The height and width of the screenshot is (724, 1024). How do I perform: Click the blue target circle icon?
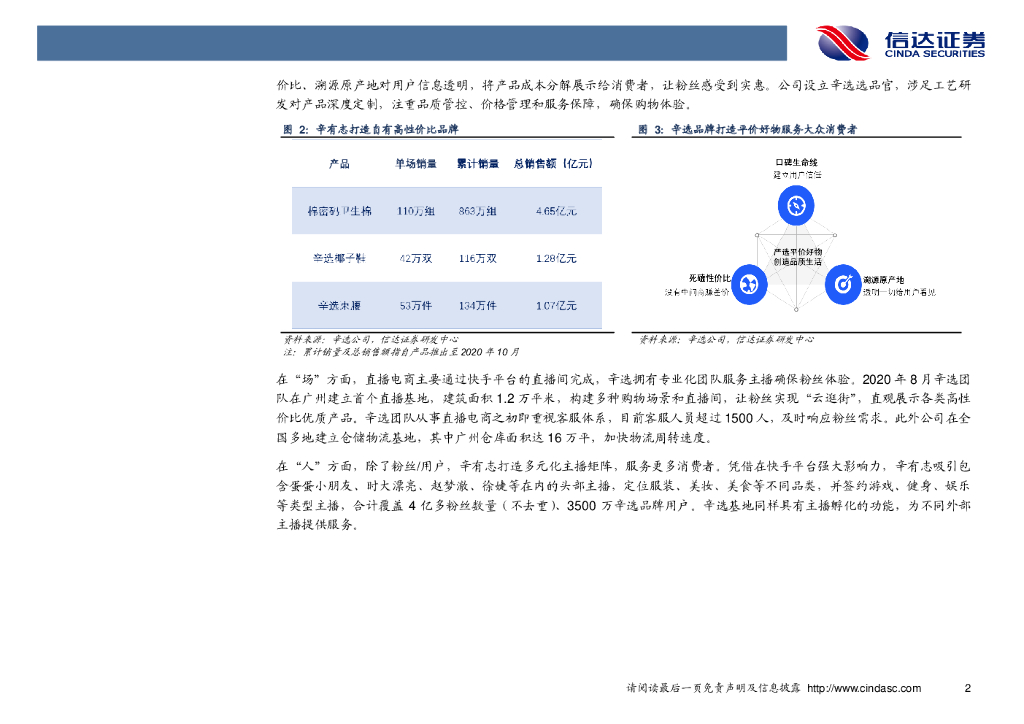[x=843, y=284]
